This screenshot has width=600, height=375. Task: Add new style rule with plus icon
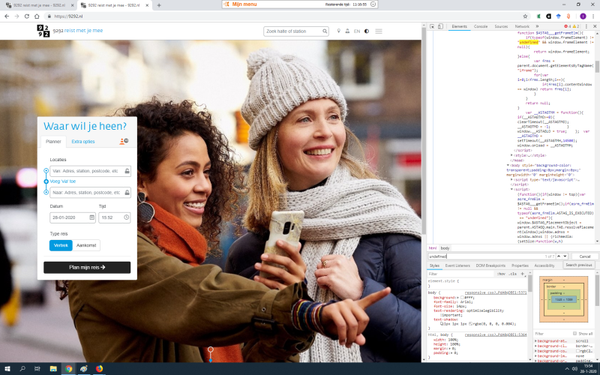[x=523, y=274]
